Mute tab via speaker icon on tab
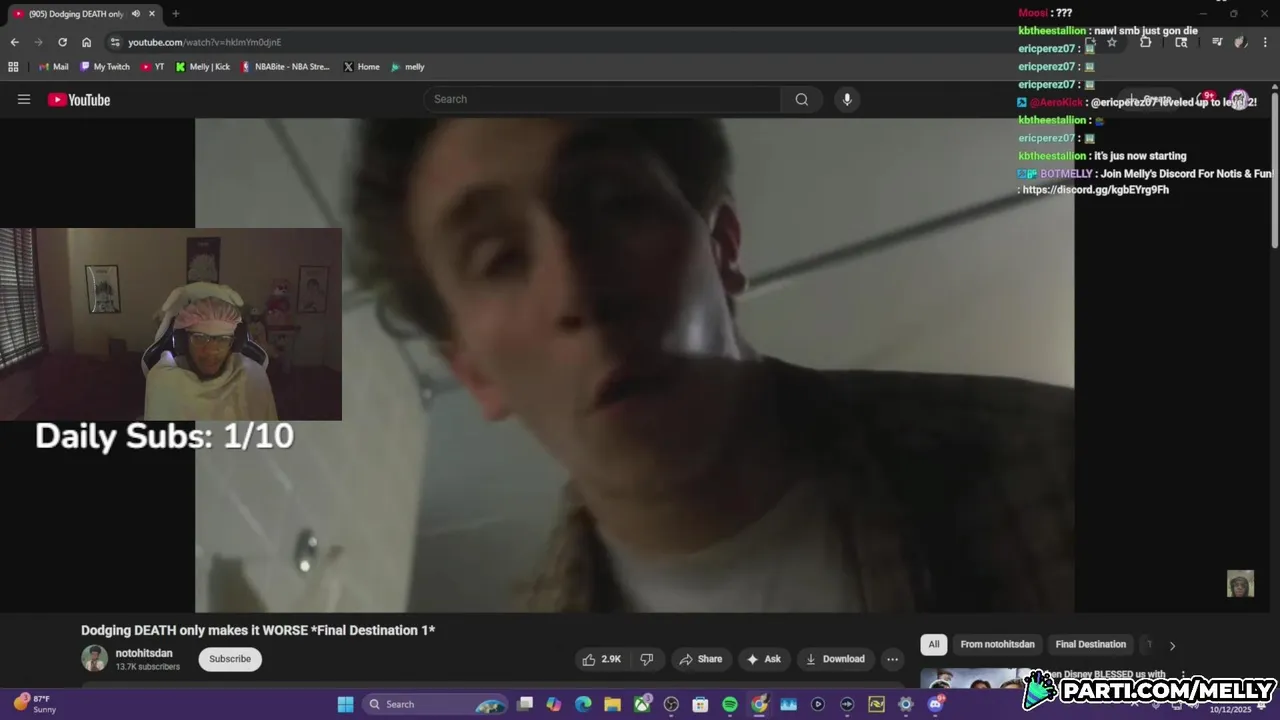Screen dimensions: 1280x720 point(136,14)
